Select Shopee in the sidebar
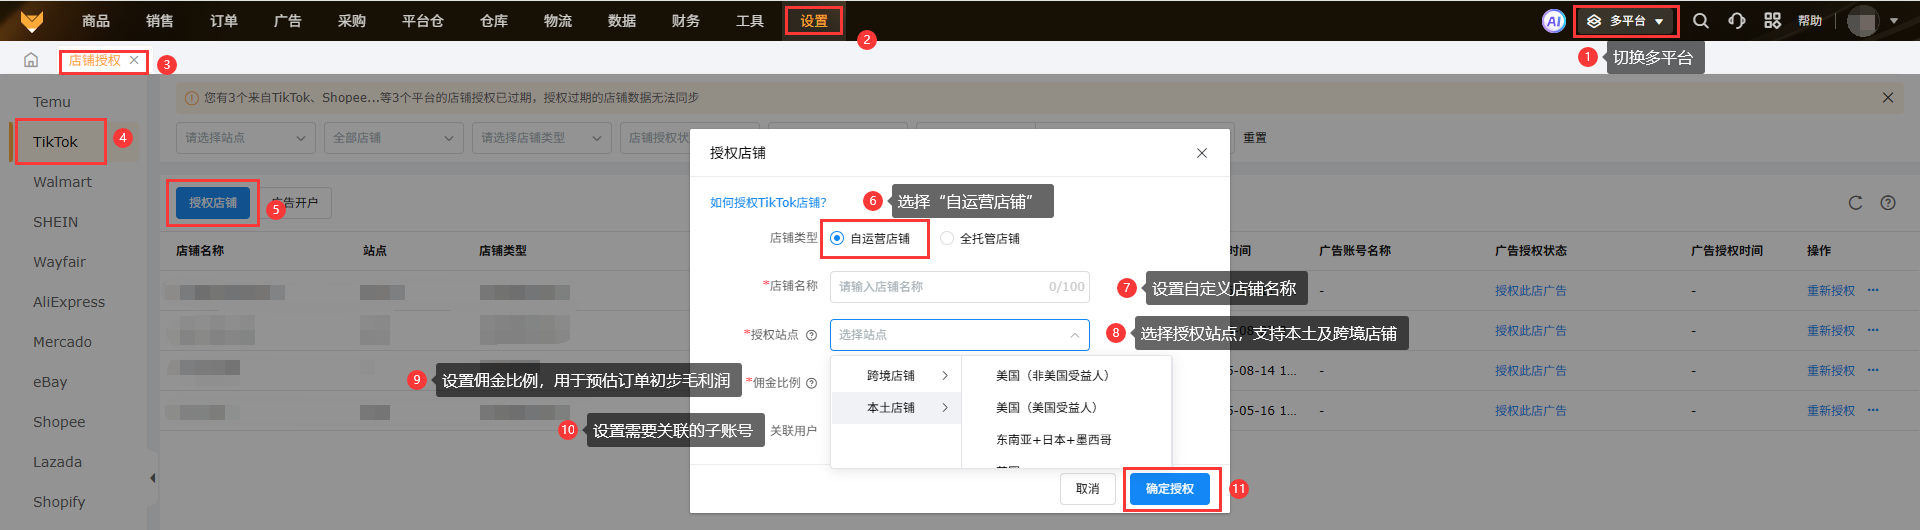Image resolution: width=1920 pixels, height=530 pixels. (59, 422)
